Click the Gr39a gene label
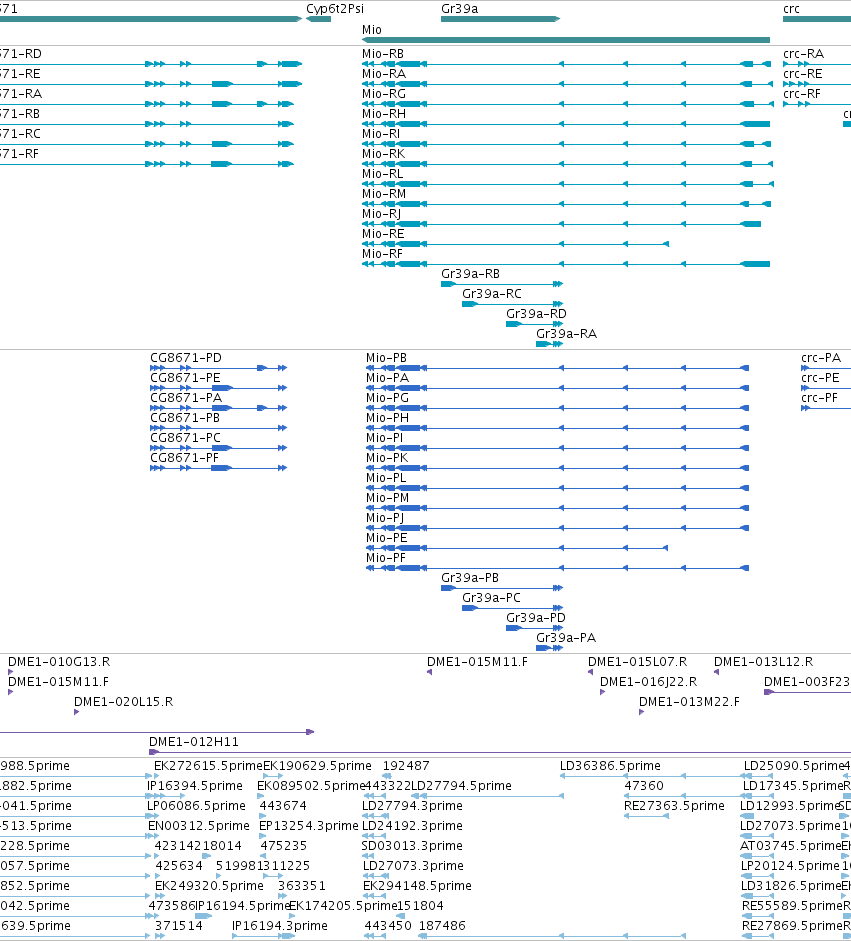 460,9
